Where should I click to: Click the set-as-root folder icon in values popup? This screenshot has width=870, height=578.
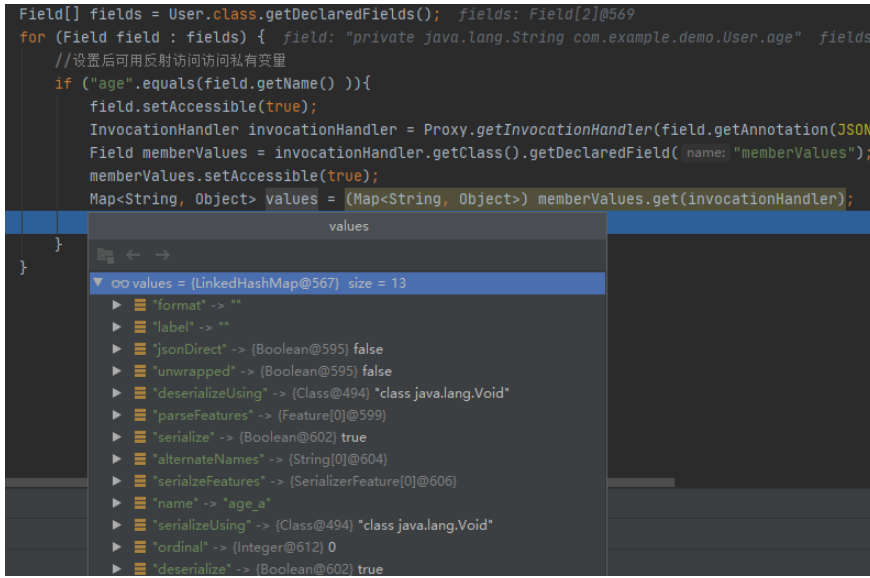pyautogui.click(x=105, y=255)
